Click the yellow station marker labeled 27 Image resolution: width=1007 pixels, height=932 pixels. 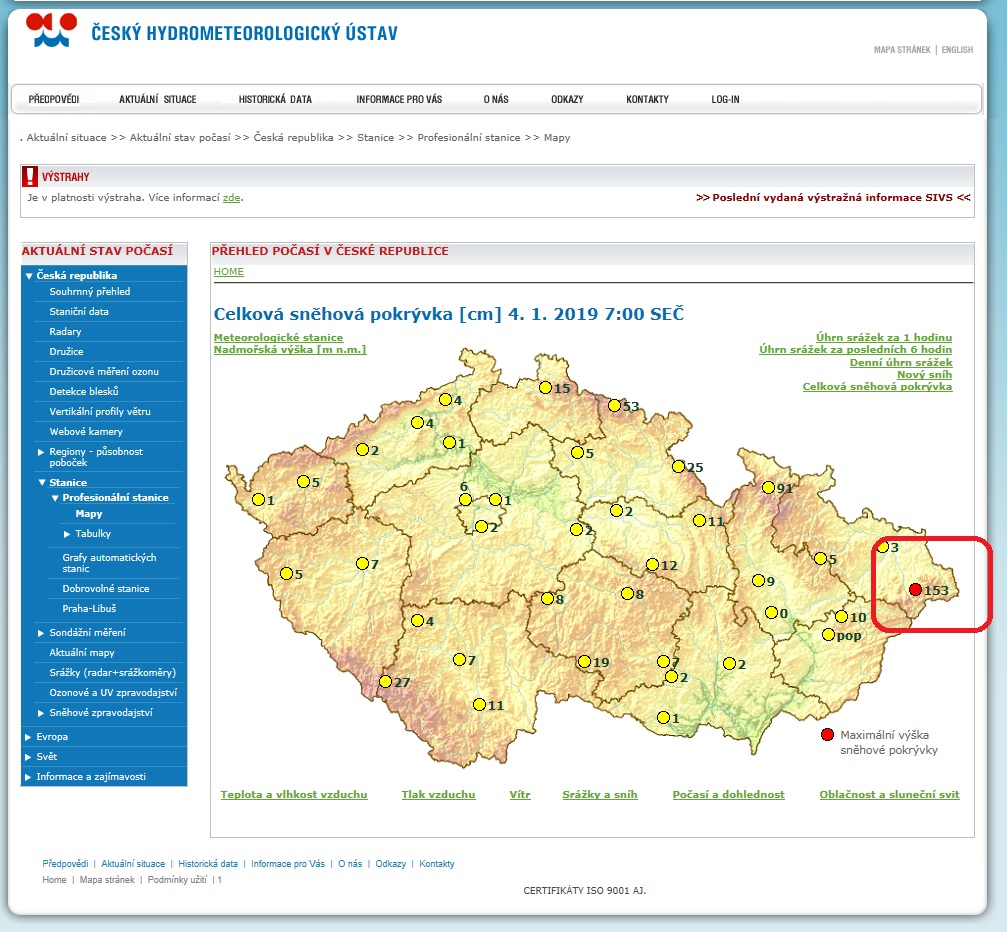(x=385, y=682)
